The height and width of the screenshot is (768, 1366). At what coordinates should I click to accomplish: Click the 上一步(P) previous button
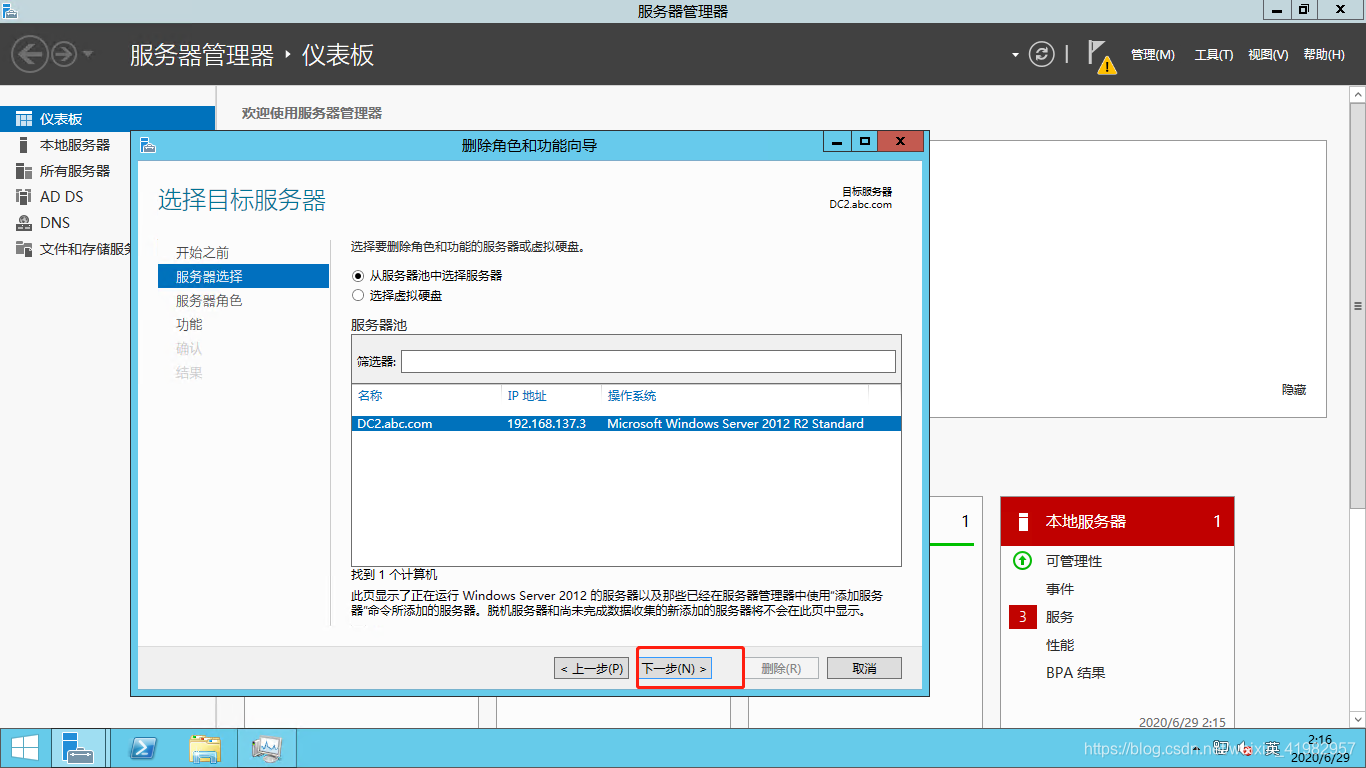593,668
